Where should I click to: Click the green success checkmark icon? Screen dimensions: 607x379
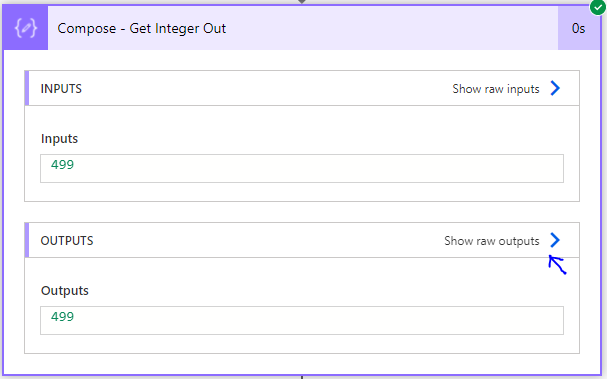(598, 7)
